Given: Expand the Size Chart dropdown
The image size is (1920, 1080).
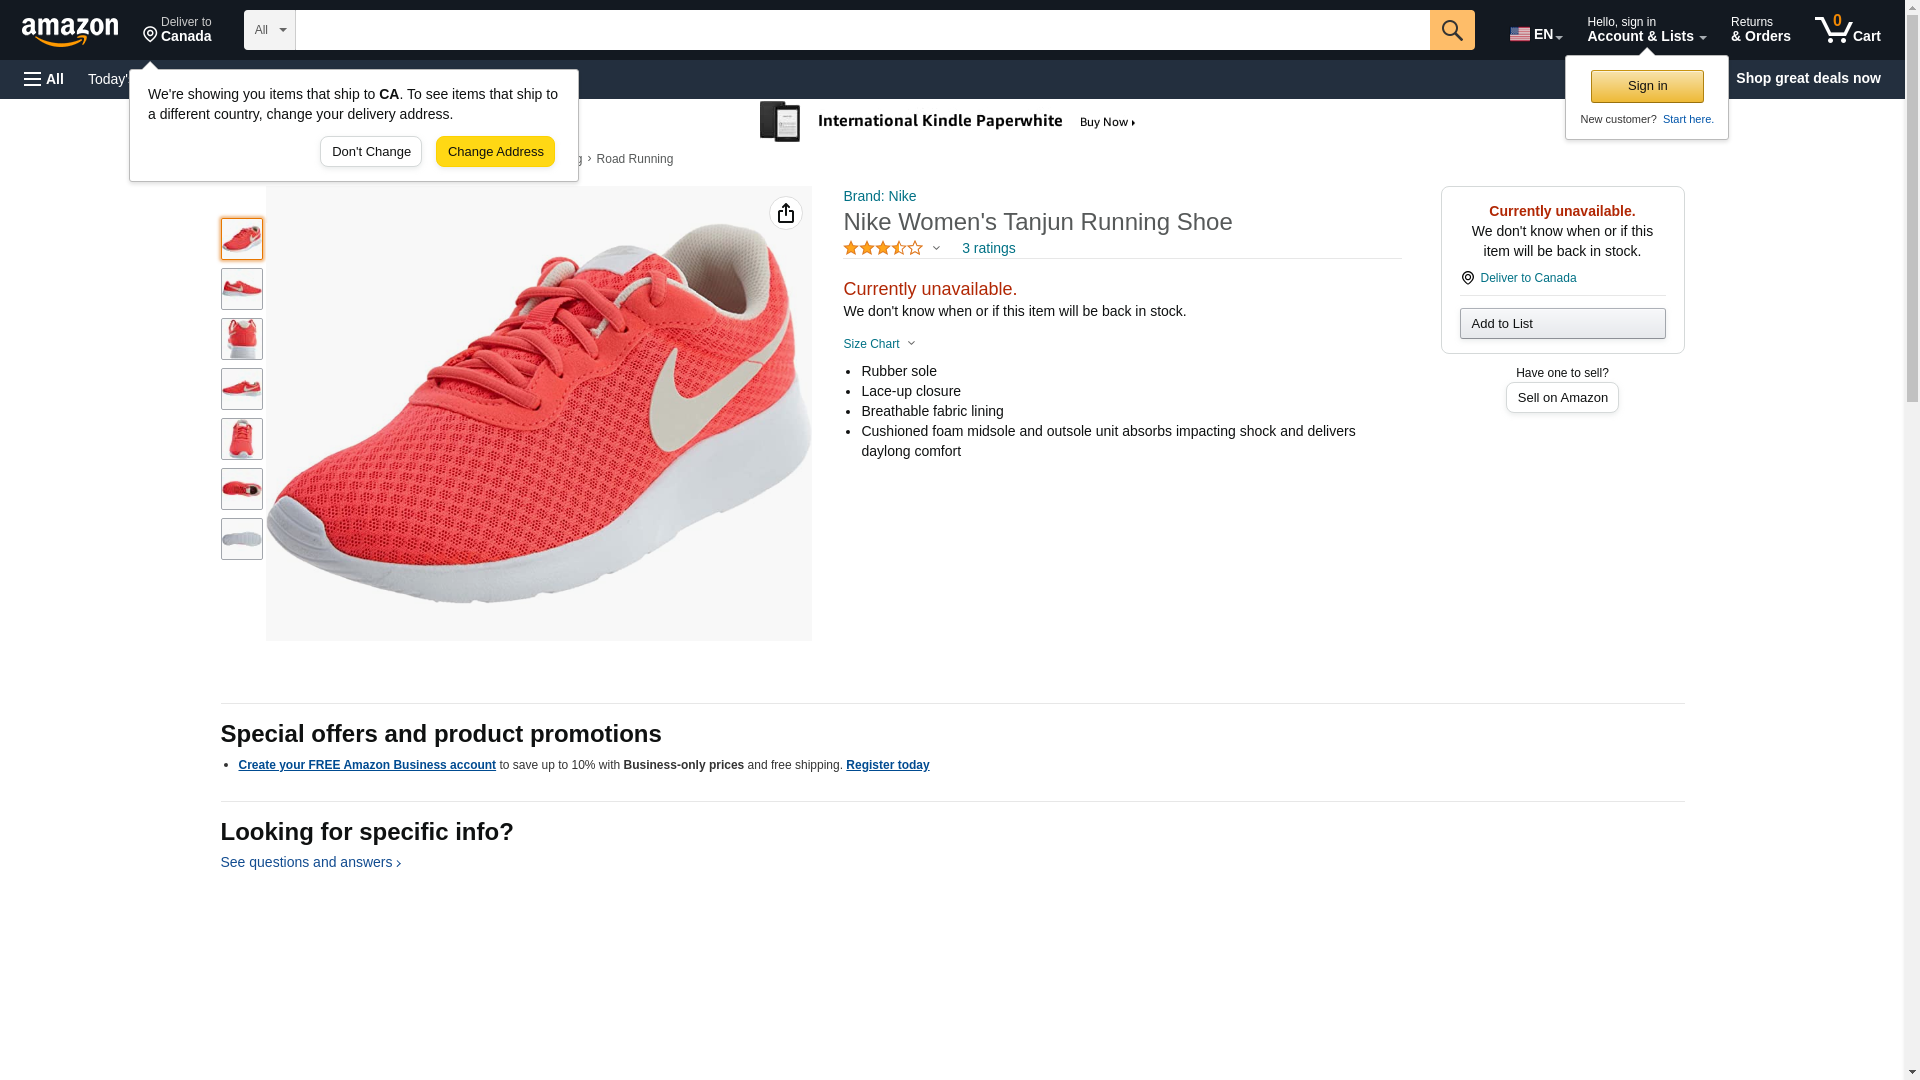Looking at the screenshot, I should (879, 344).
